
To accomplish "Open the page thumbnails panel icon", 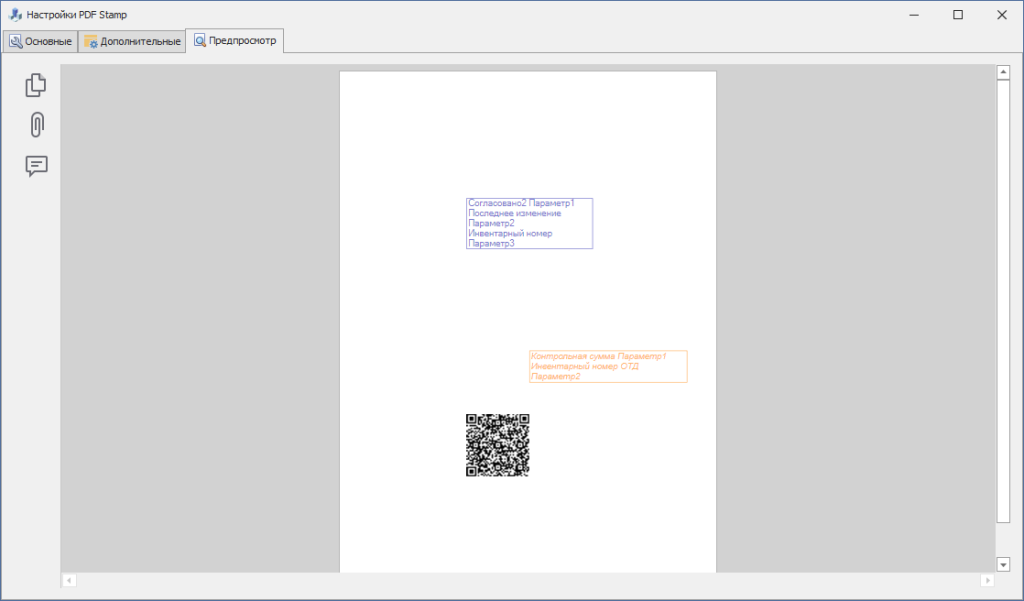I will pos(36,86).
